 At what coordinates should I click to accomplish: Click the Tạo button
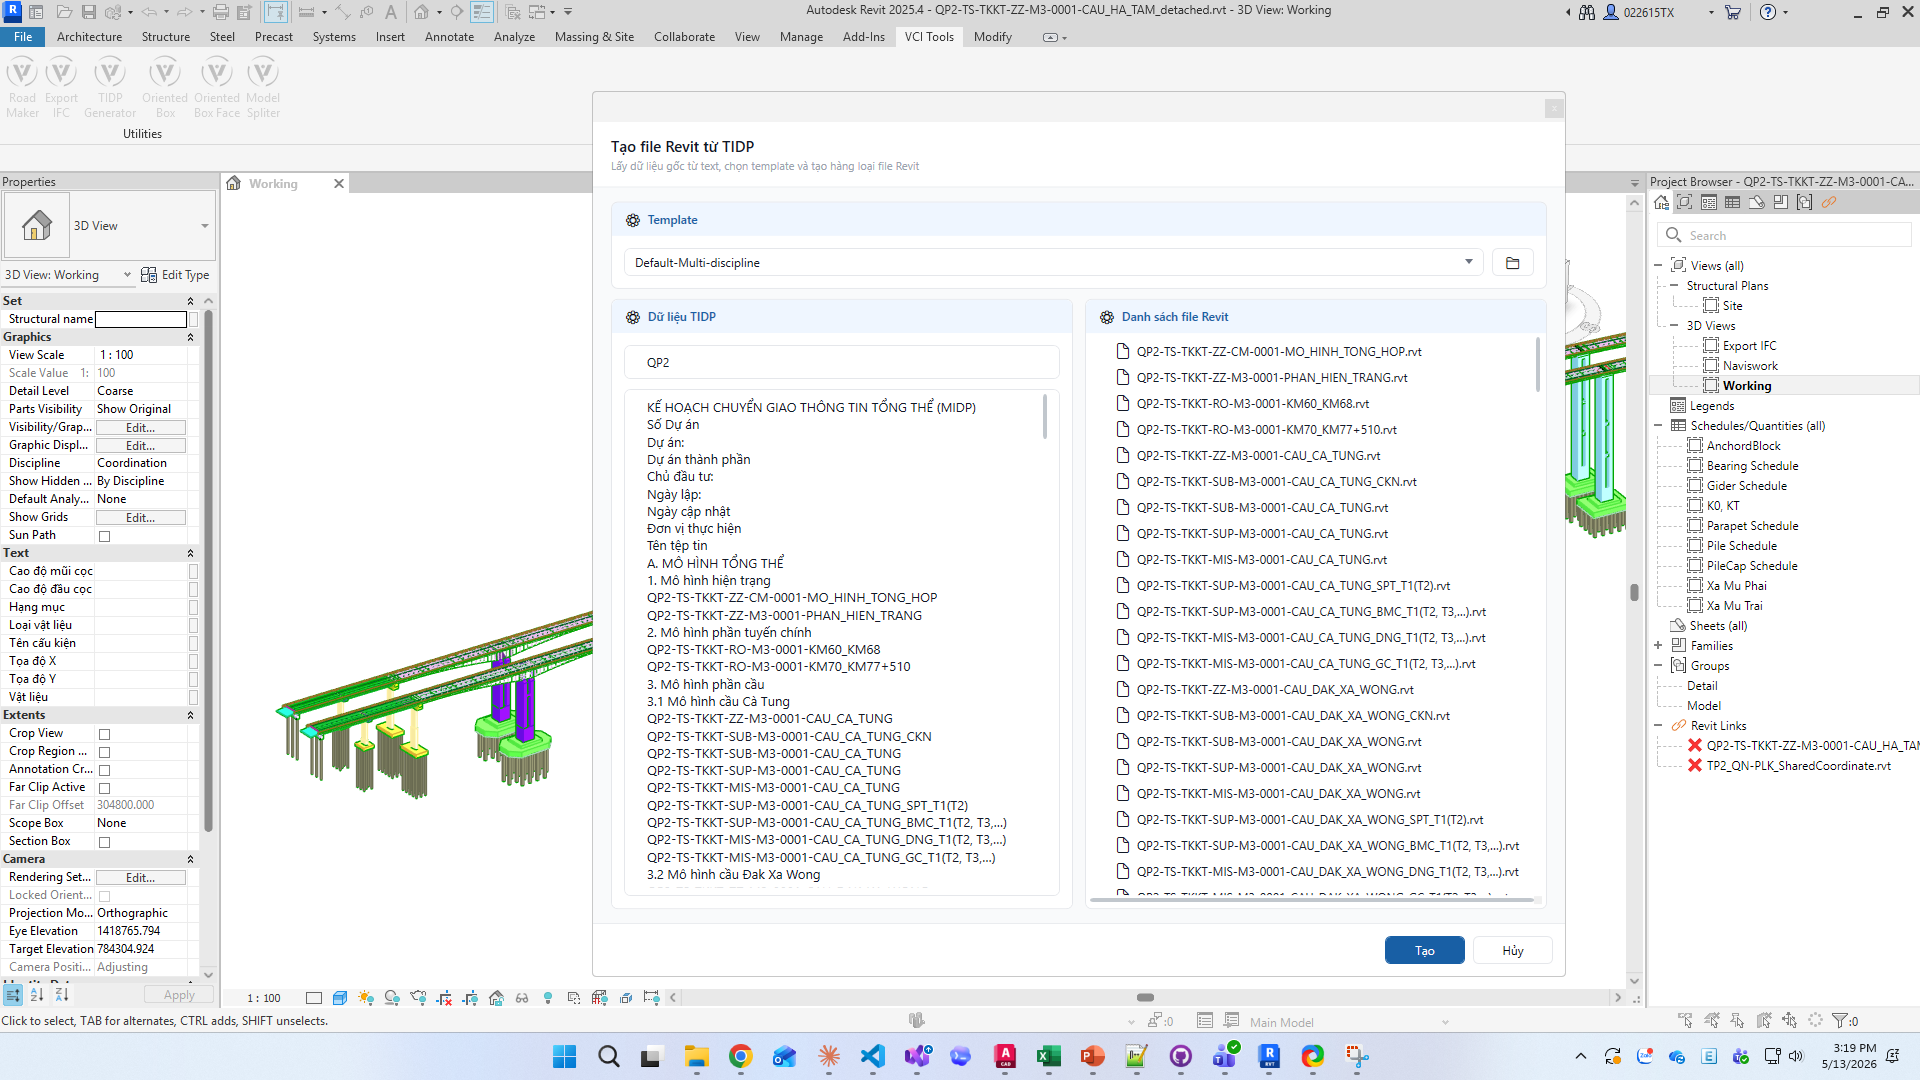pos(1424,951)
